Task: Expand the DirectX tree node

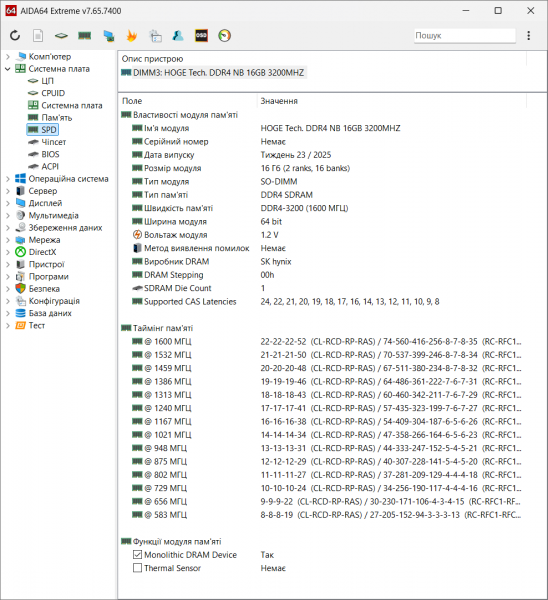Action: pyautogui.click(x=8, y=252)
